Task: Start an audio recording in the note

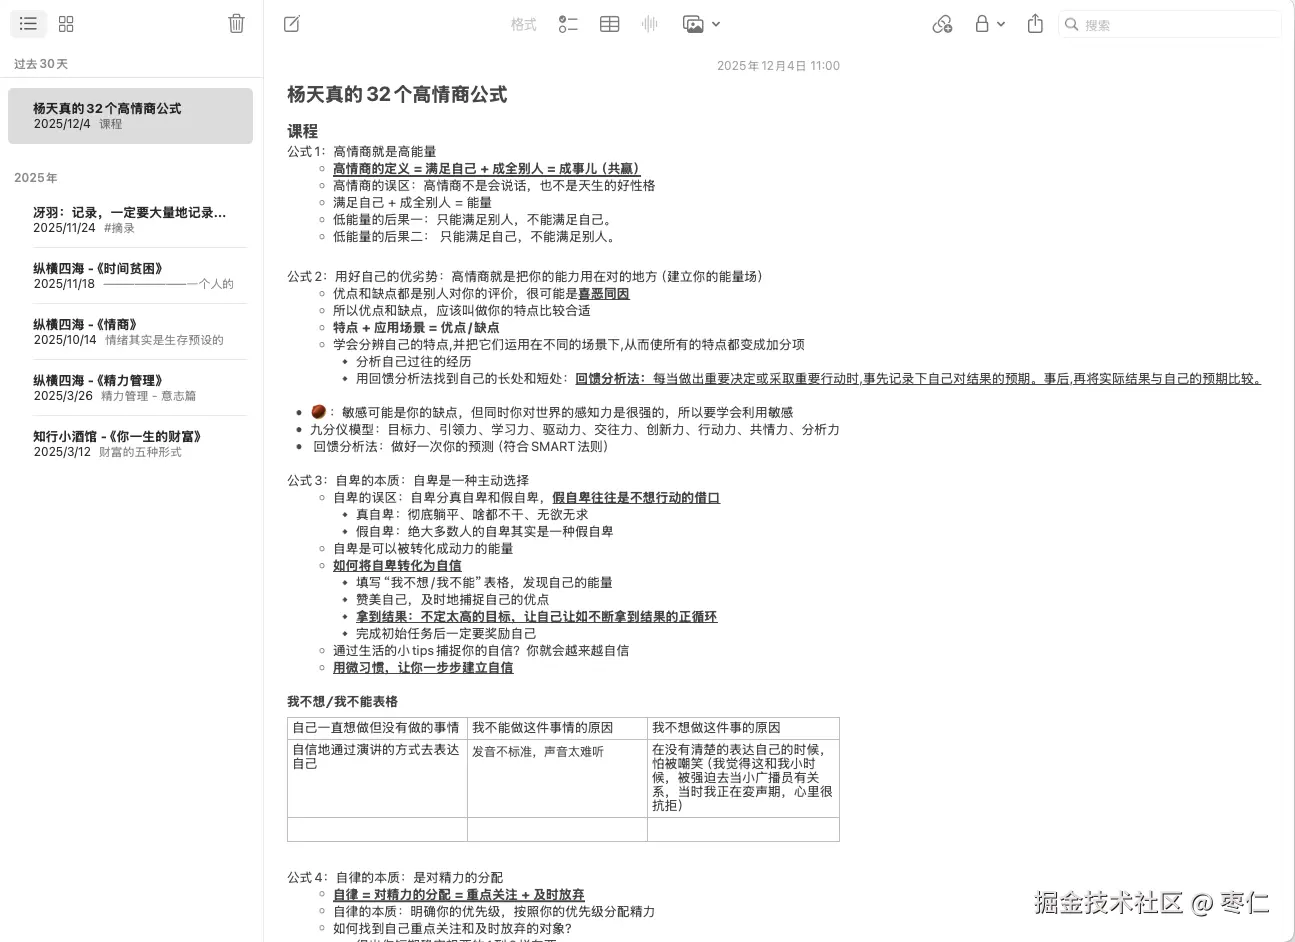Action: [649, 23]
